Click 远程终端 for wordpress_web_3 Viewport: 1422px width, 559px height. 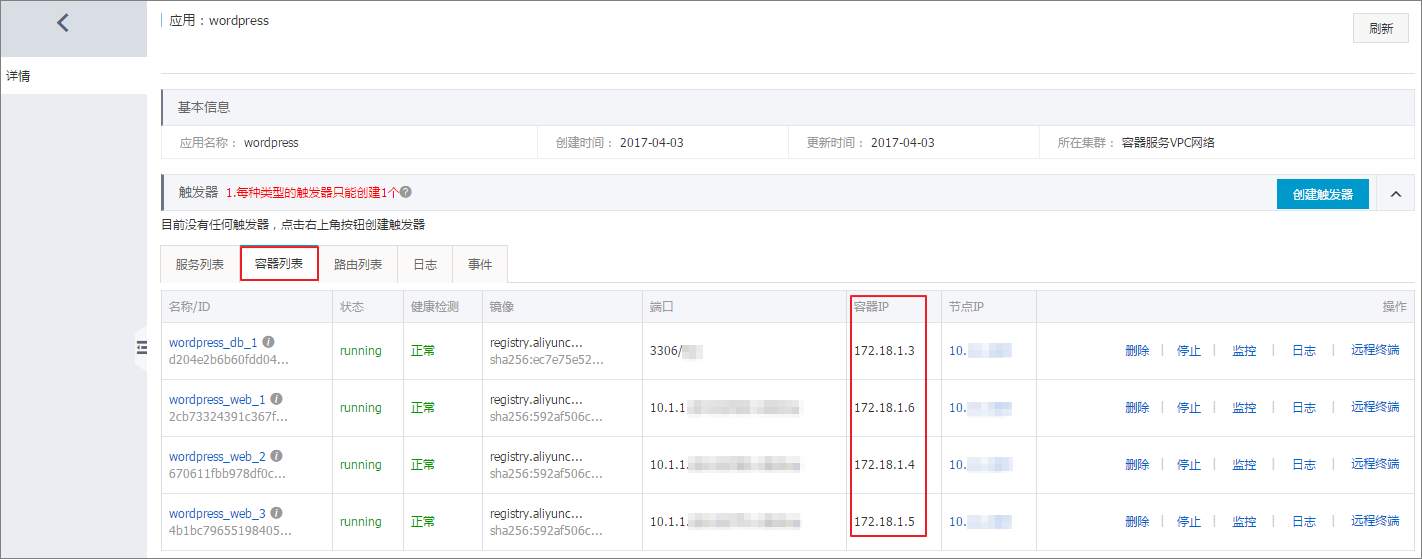click(x=1375, y=521)
